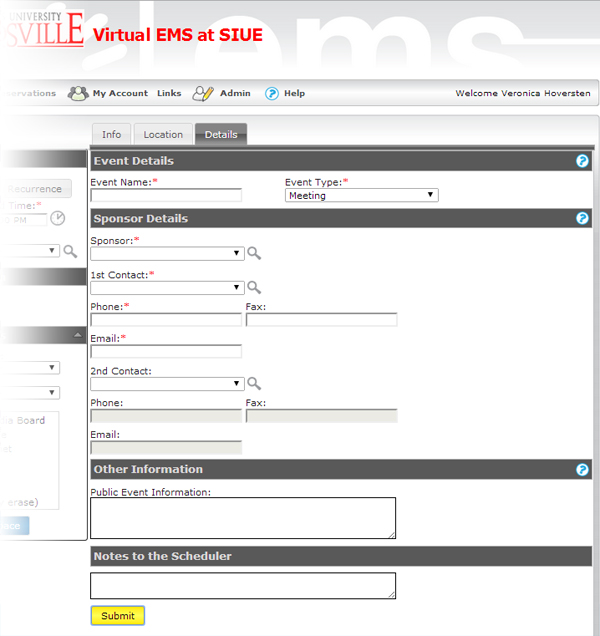Open the Links menu item
Image resolution: width=600 pixels, height=636 pixels.
pyautogui.click(x=169, y=94)
